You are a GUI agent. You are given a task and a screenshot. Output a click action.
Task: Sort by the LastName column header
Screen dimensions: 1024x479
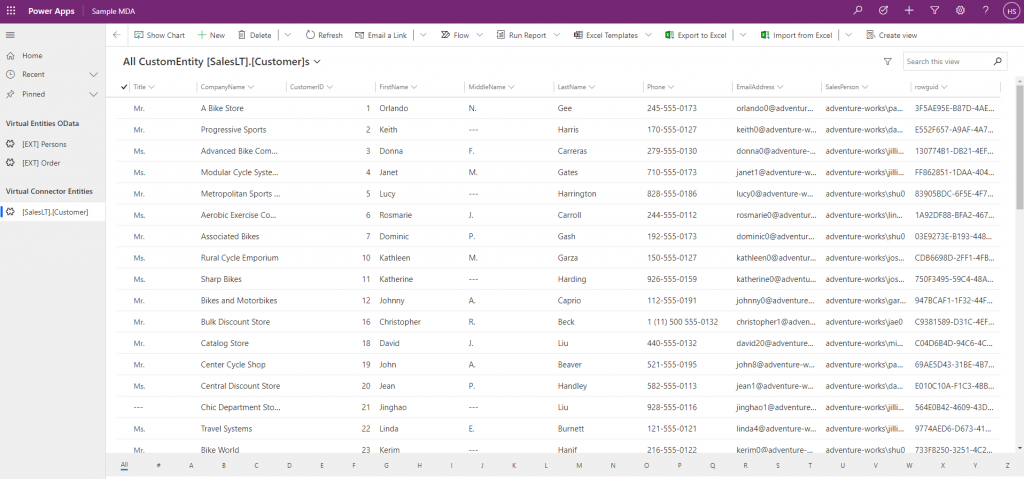coord(571,86)
